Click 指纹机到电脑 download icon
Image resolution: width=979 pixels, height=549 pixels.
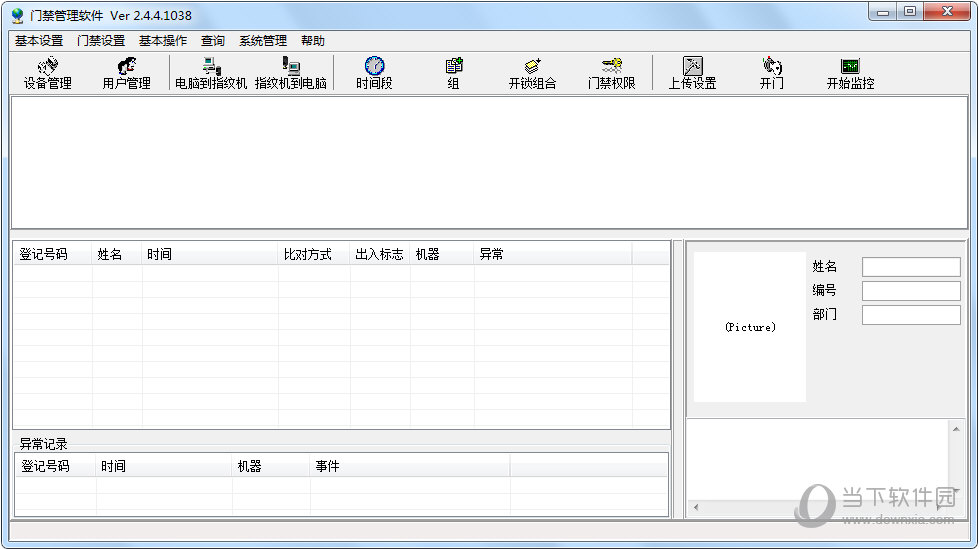coord(291,73)
